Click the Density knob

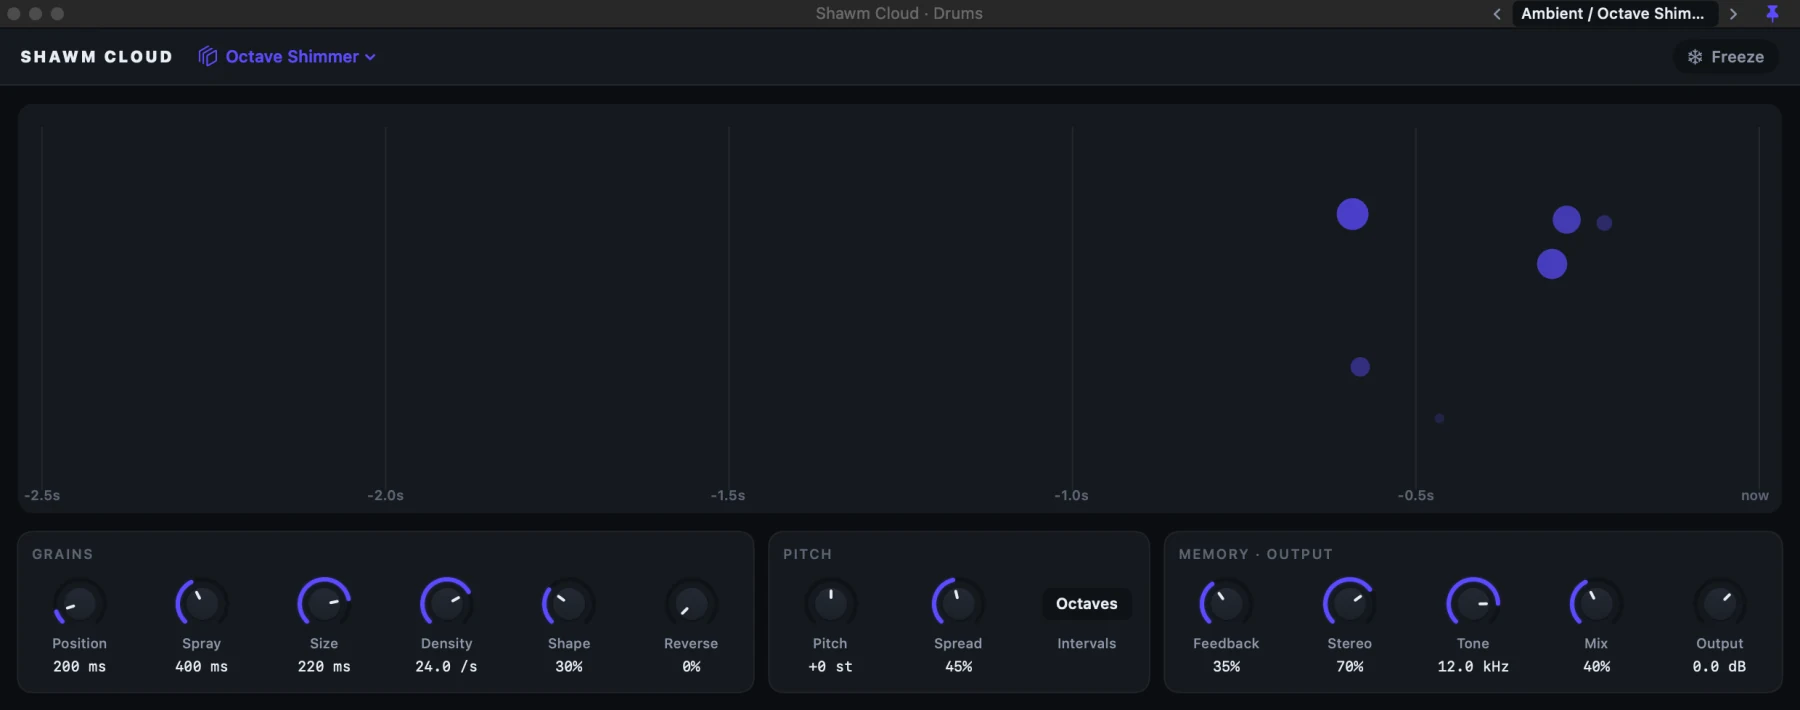(x=446, y=603)
